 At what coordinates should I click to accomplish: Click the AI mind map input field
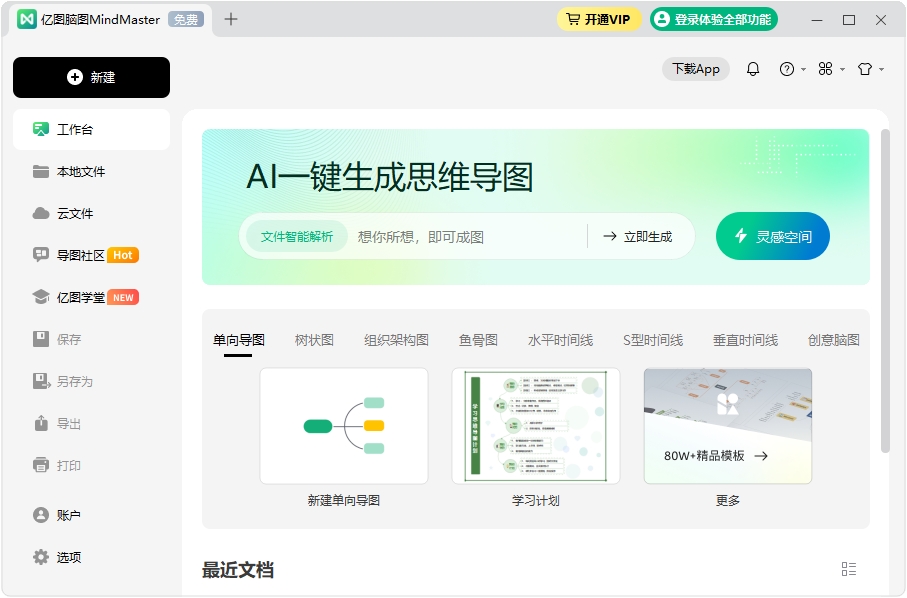point(460,236)
